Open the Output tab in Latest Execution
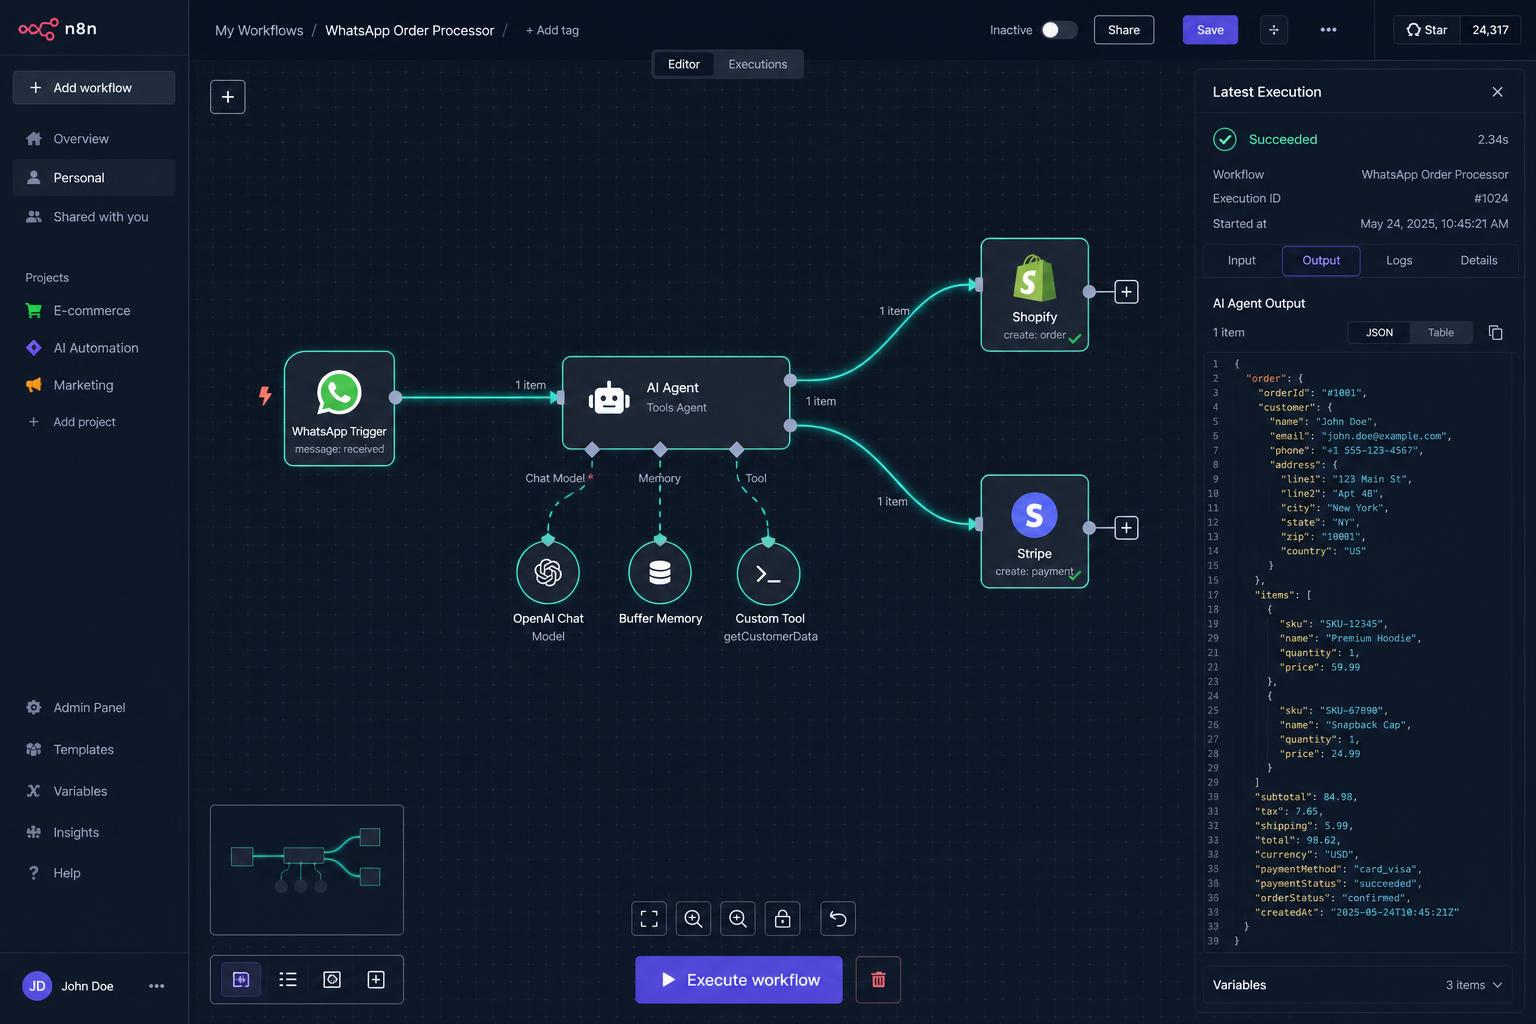 [x=1321, y=261]
